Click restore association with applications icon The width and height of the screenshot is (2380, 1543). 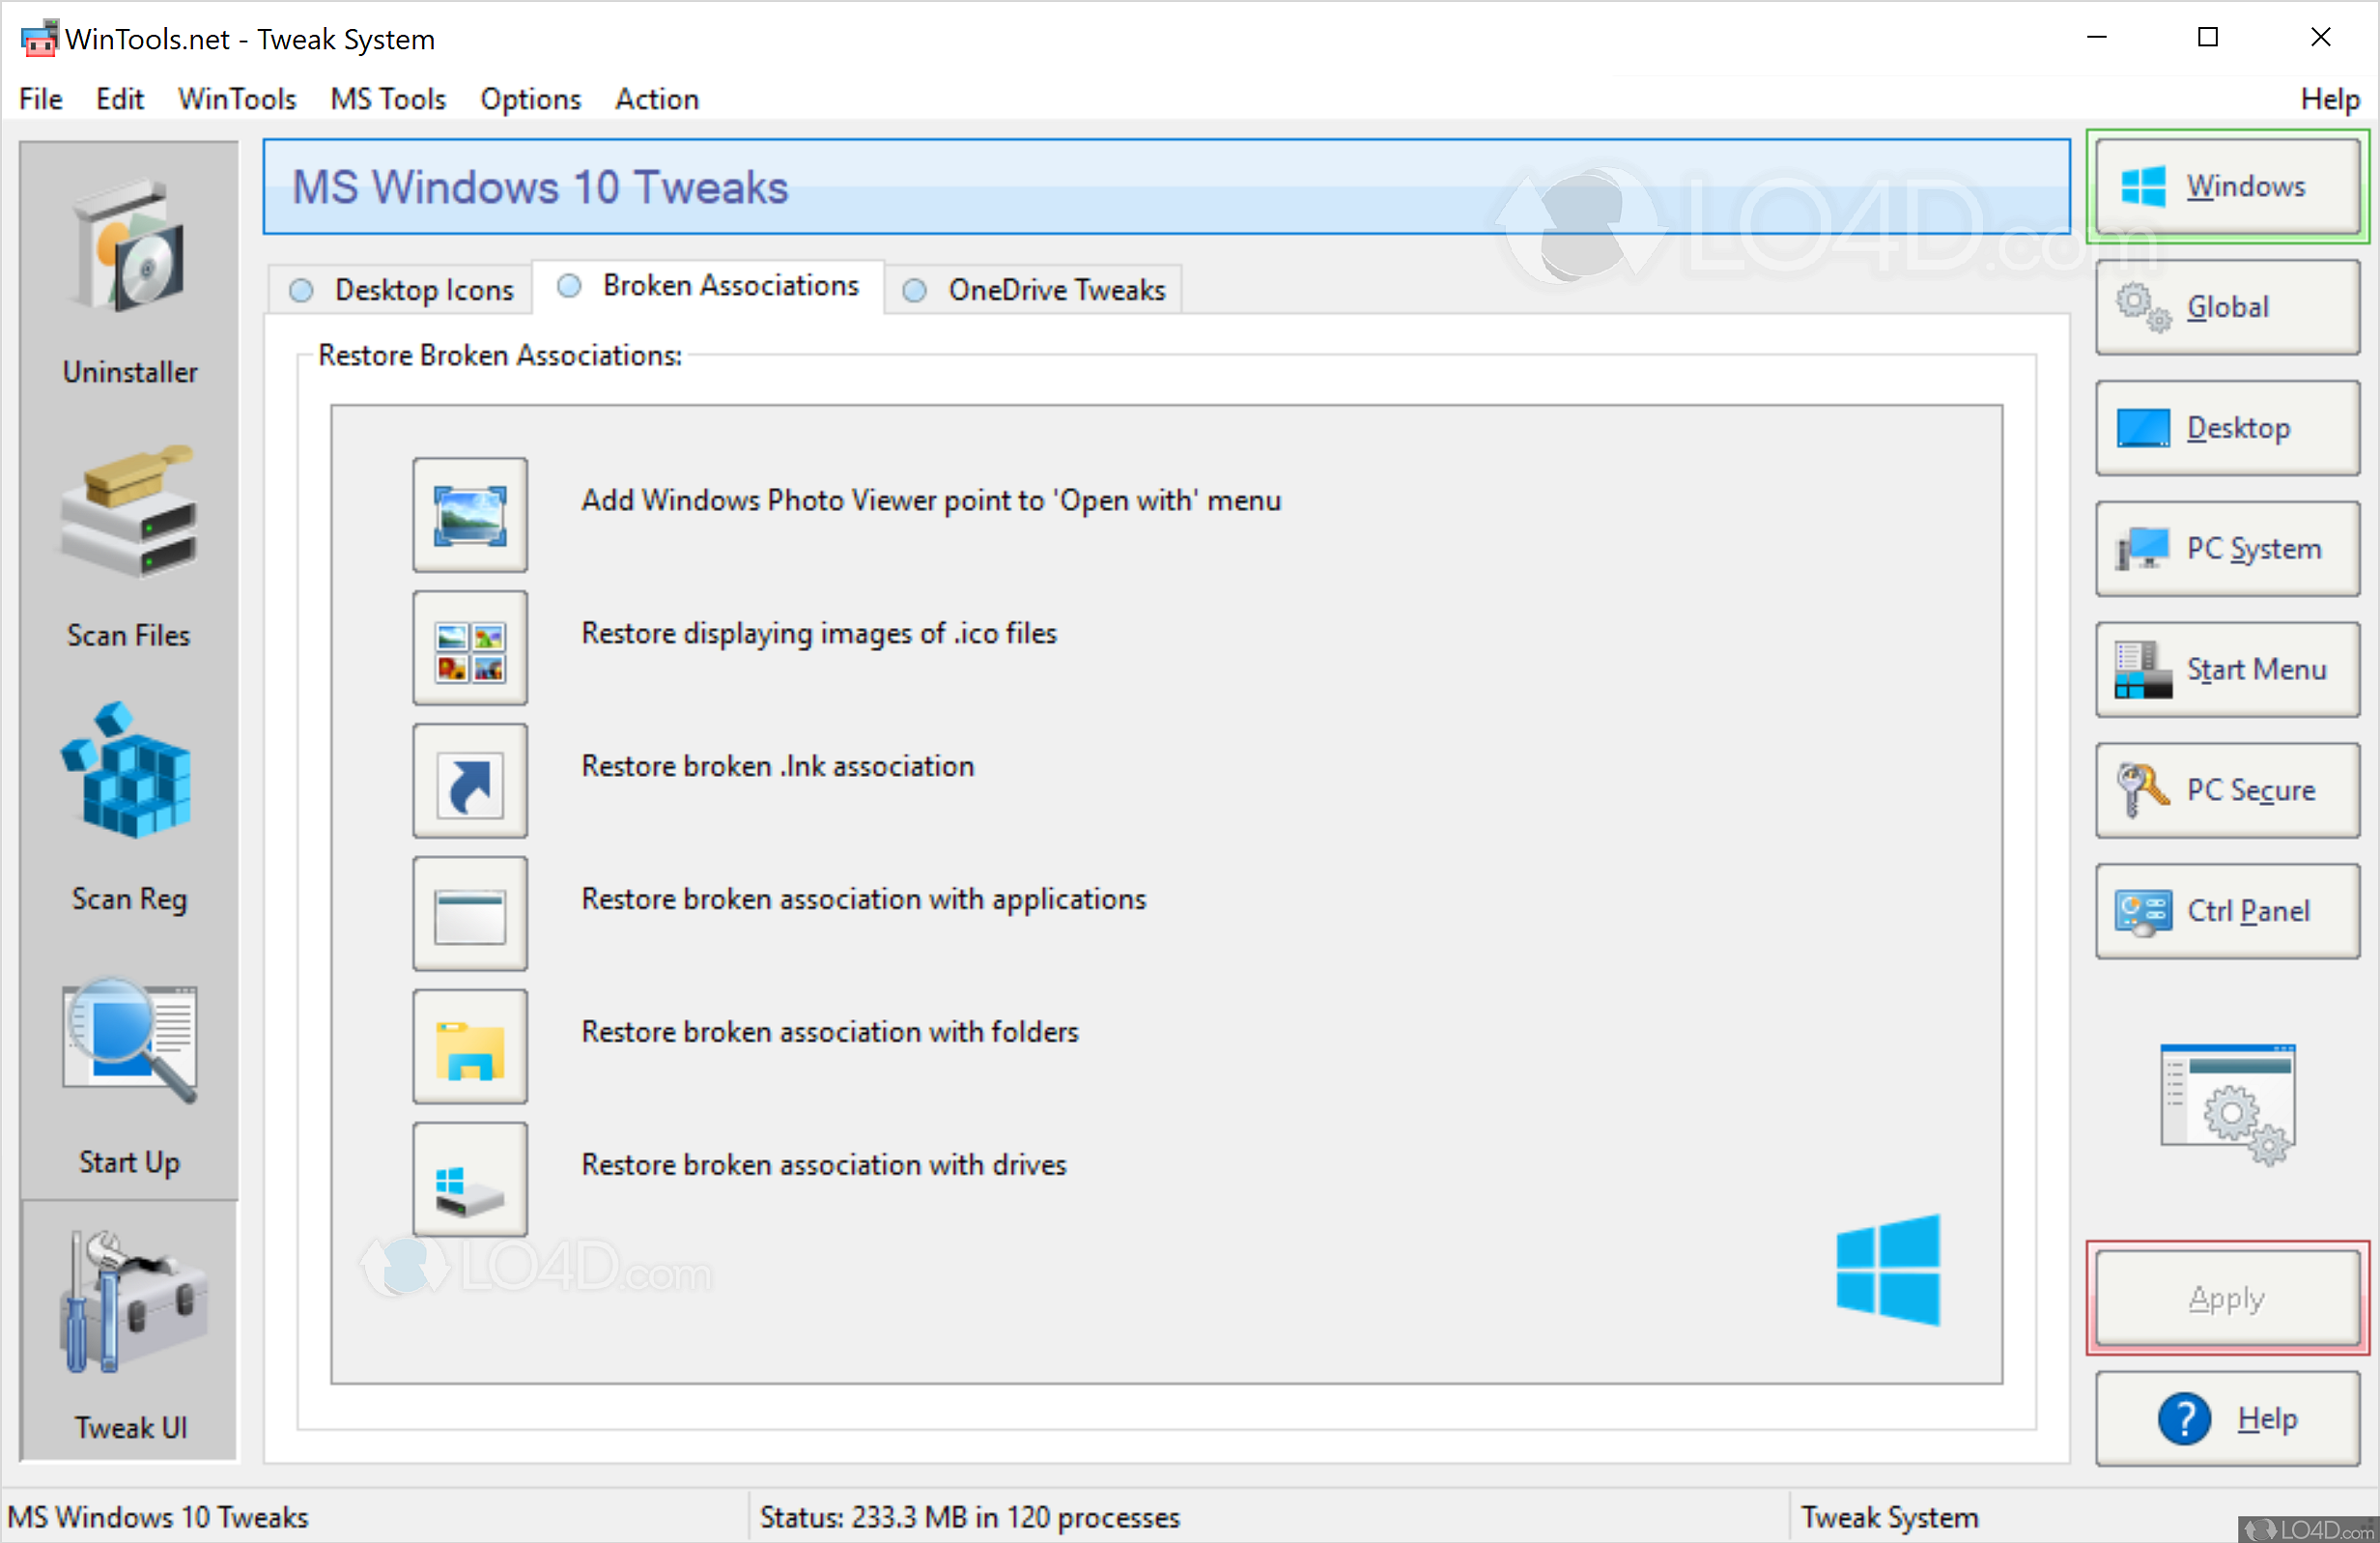pyautogui.click(x=469, y=913)
